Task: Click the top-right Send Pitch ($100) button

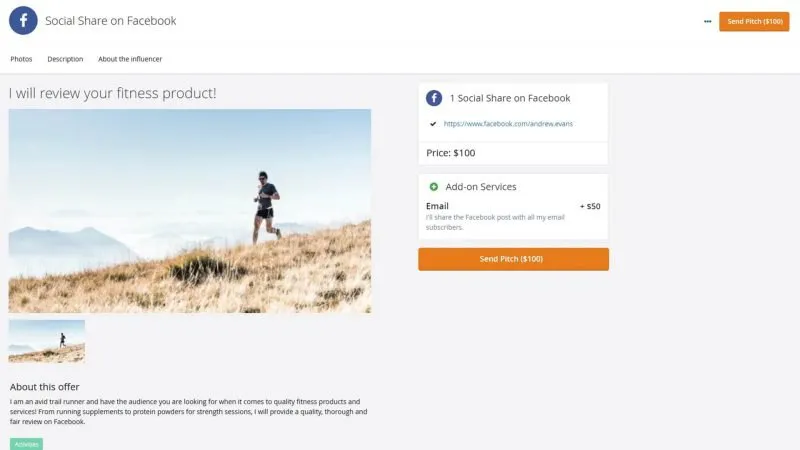Action: (x=754, y=21)
